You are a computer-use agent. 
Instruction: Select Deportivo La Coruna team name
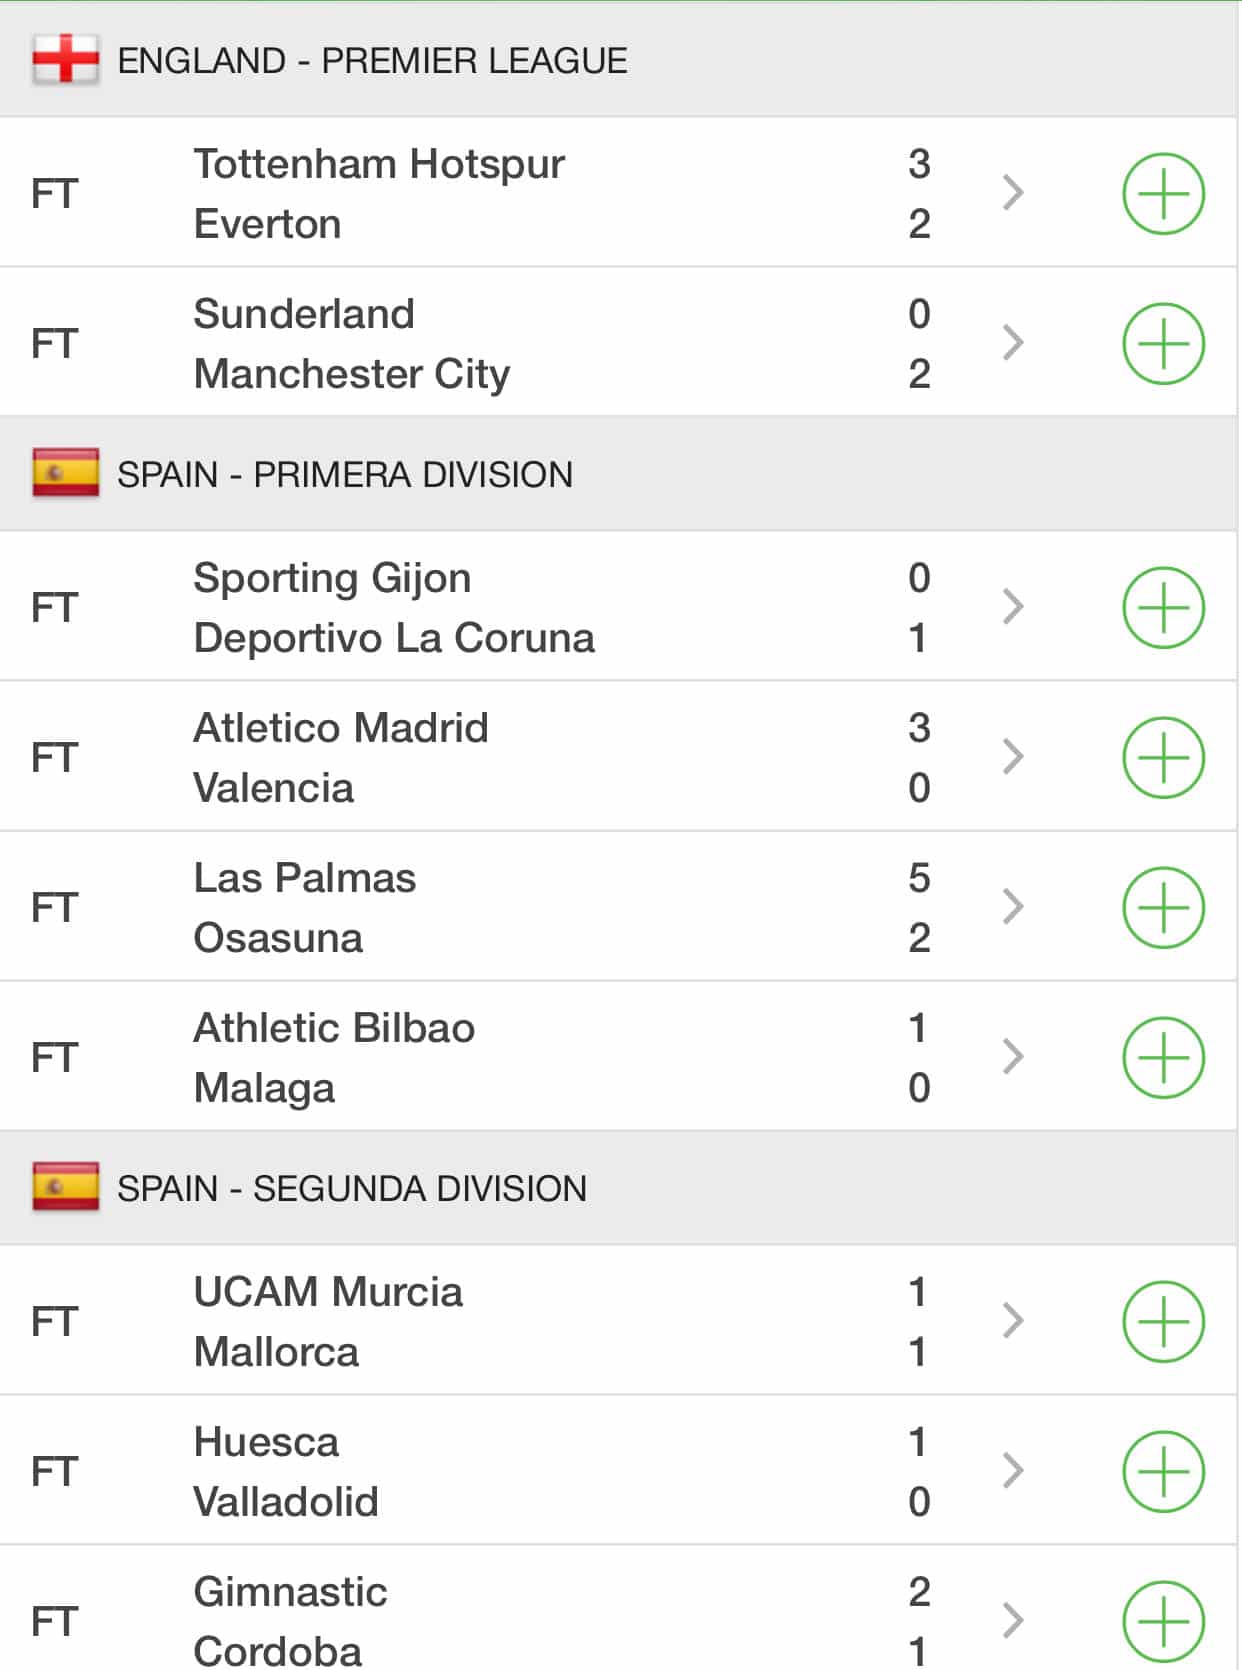[394, 638]
